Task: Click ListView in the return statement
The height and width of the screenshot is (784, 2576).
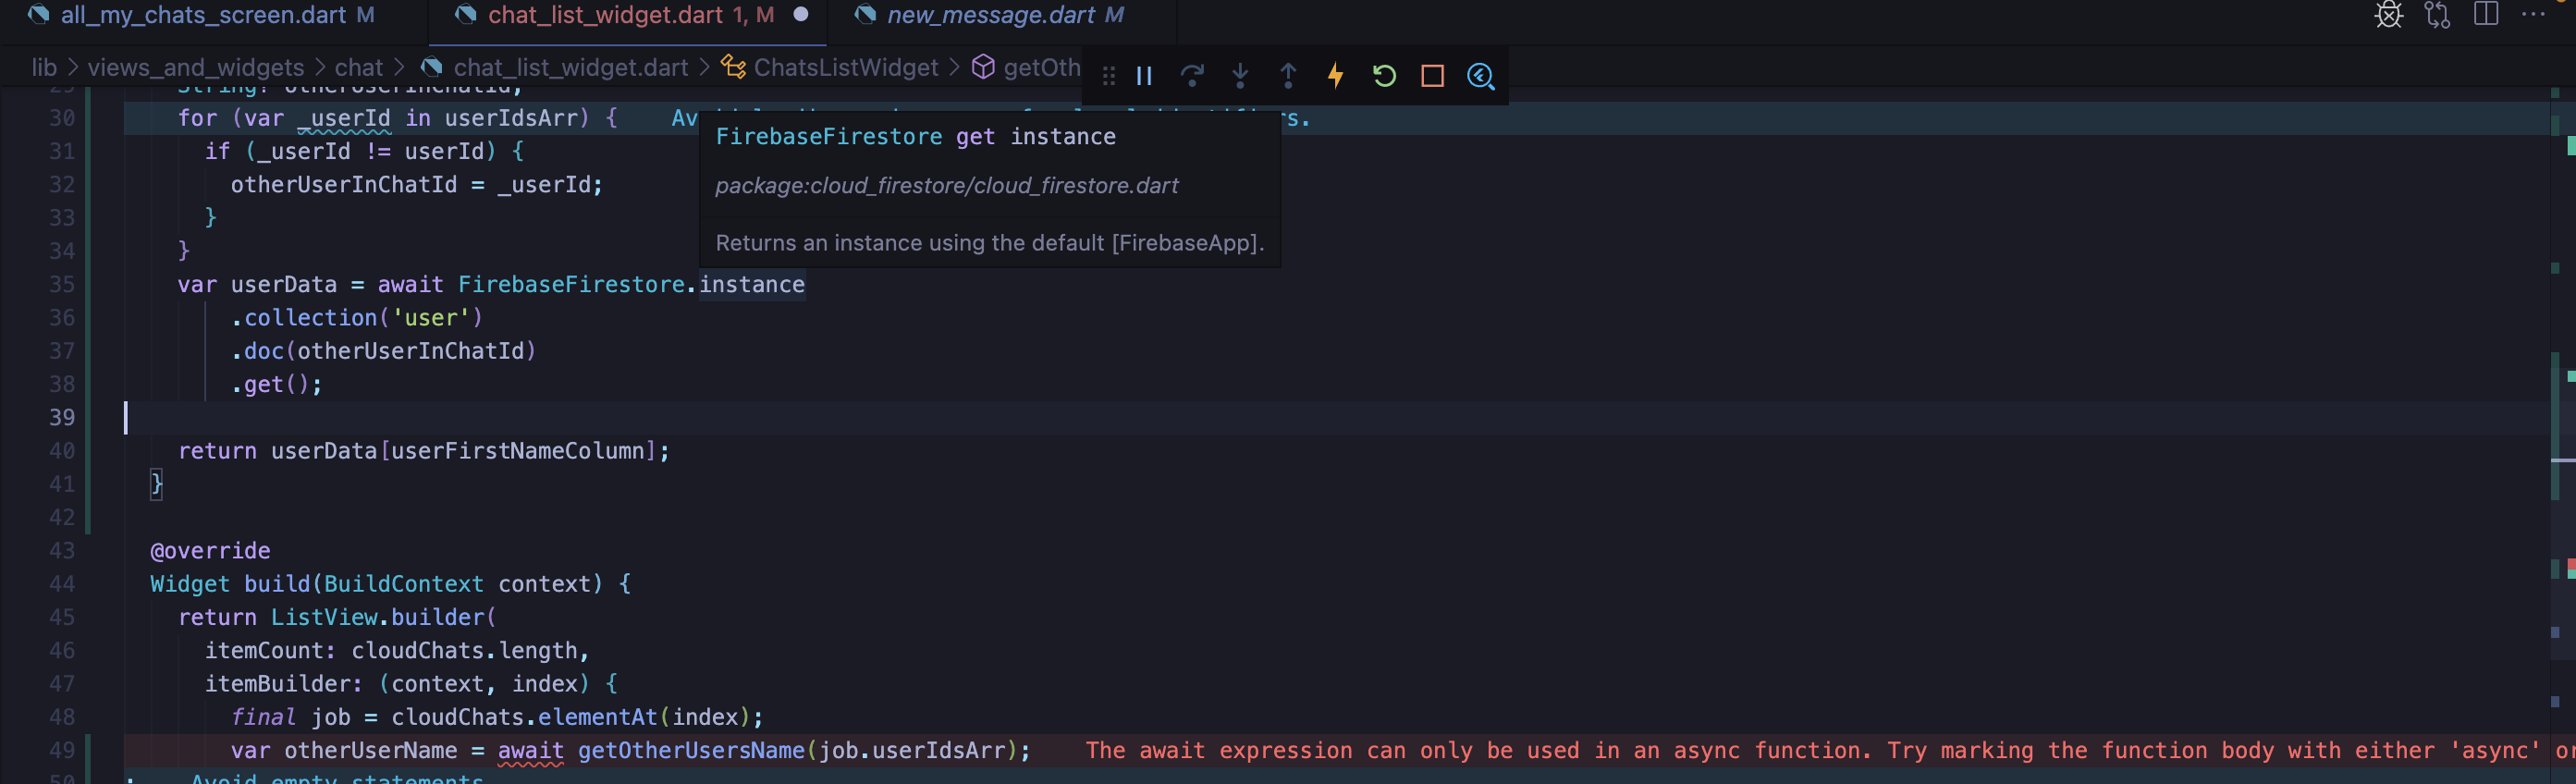Action: point(324,618)
